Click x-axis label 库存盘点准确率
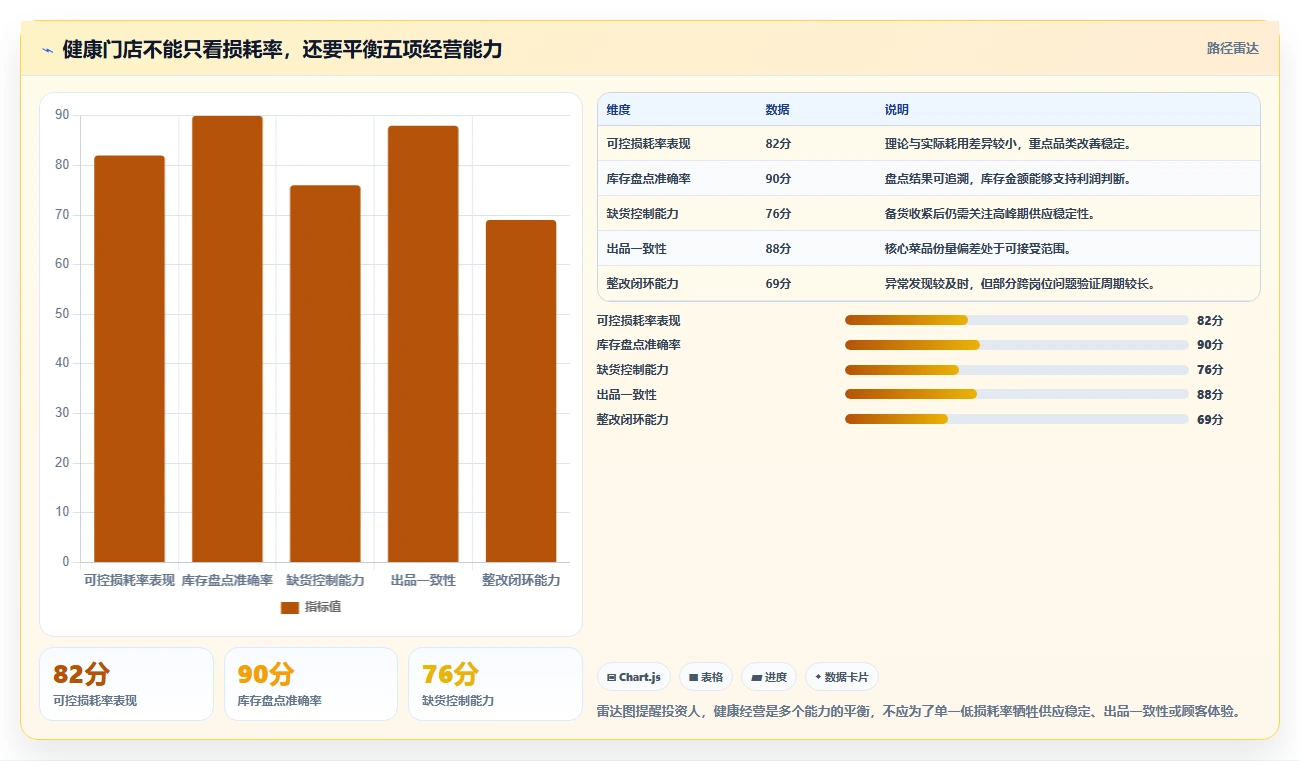This screenshot has height=761, width=1300. (x=227, y=580)
